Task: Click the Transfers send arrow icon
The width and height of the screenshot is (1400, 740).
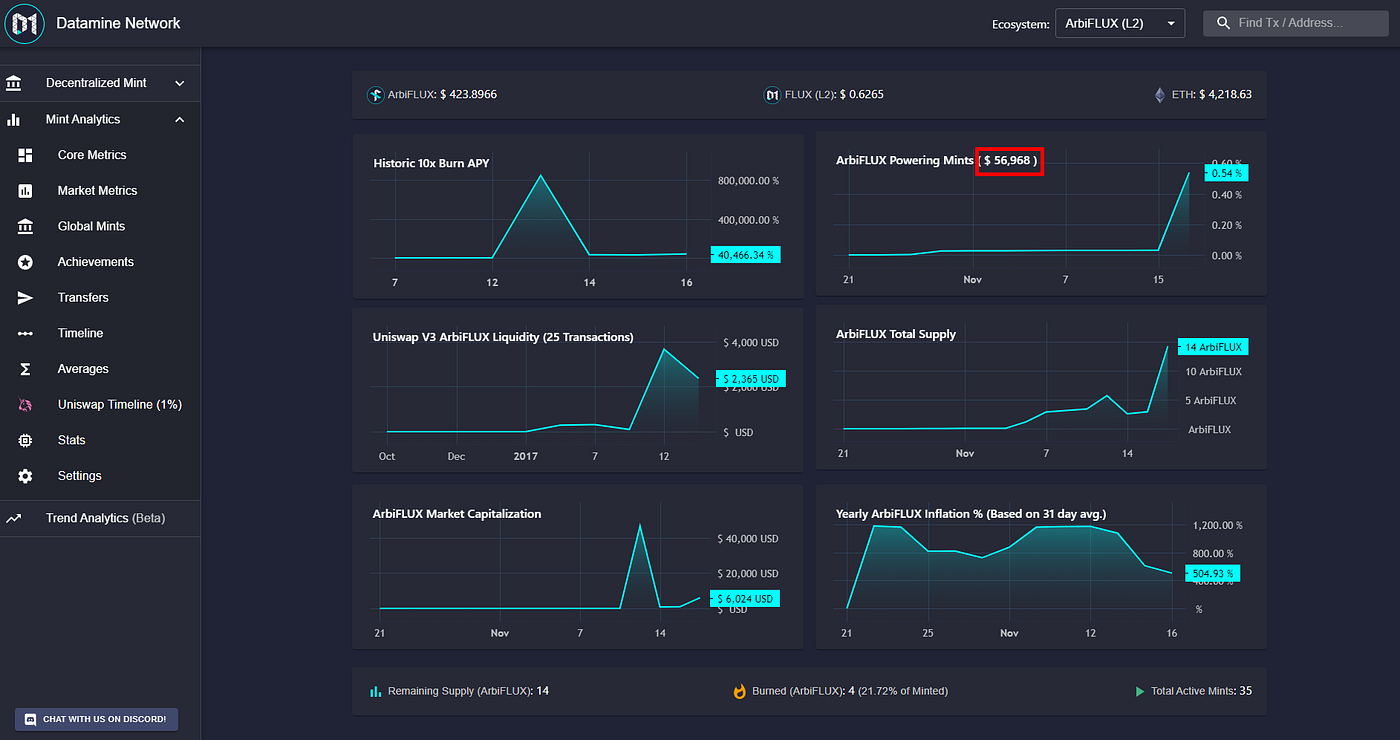Action: 25,298
